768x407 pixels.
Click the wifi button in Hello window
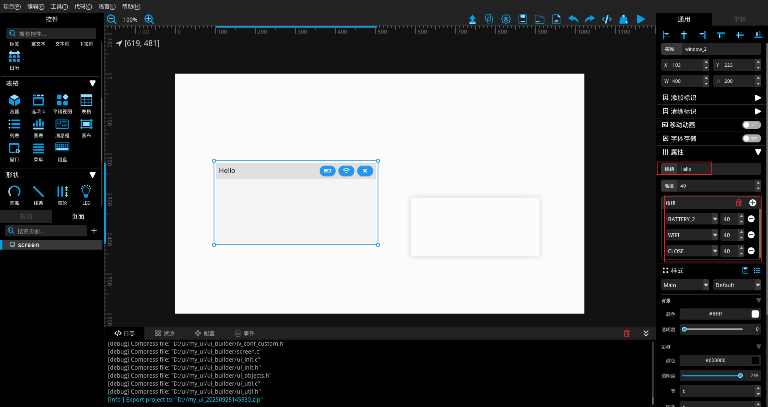(346, 170)
